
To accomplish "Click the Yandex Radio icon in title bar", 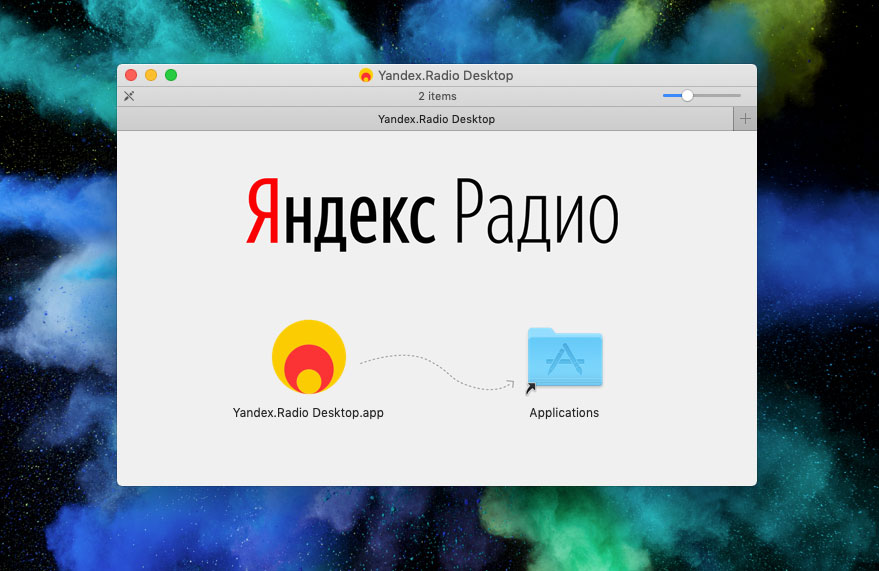I will coord(366,75).
